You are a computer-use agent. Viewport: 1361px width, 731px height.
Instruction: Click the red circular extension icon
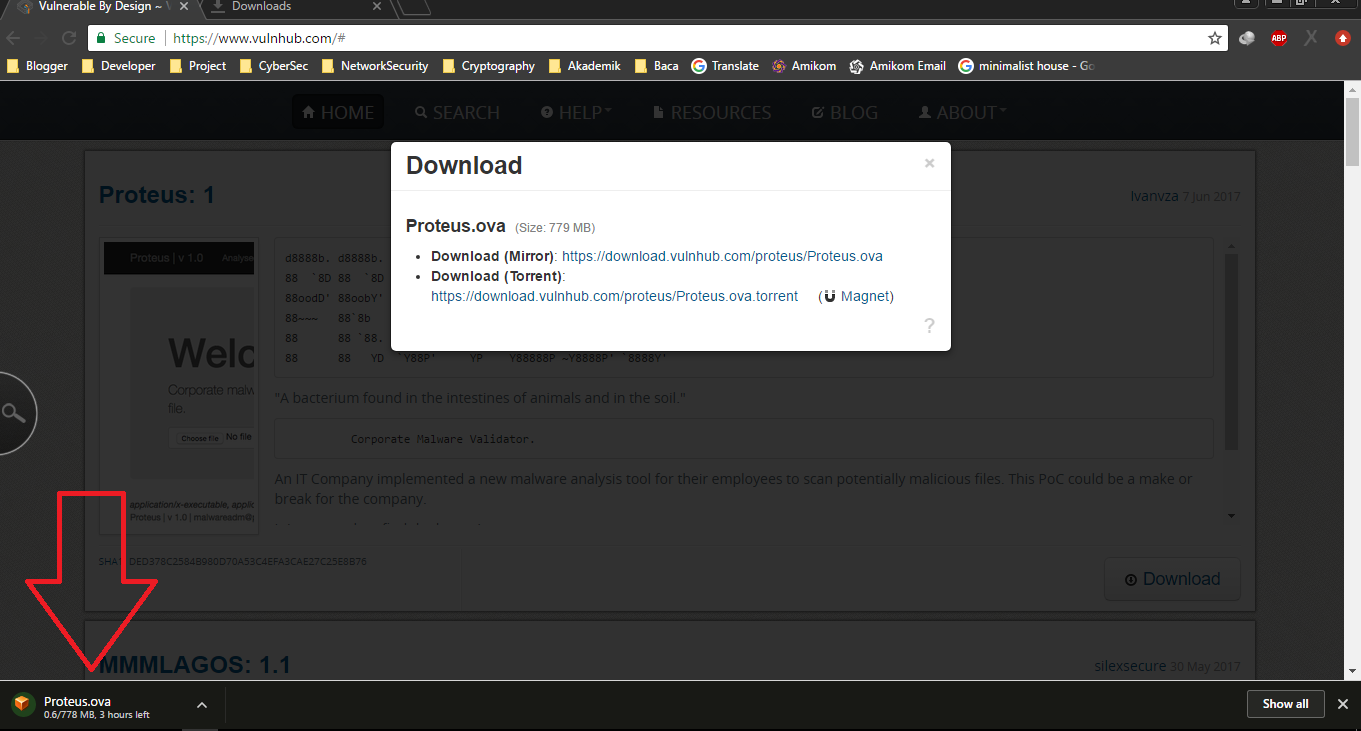[1343, 38]
